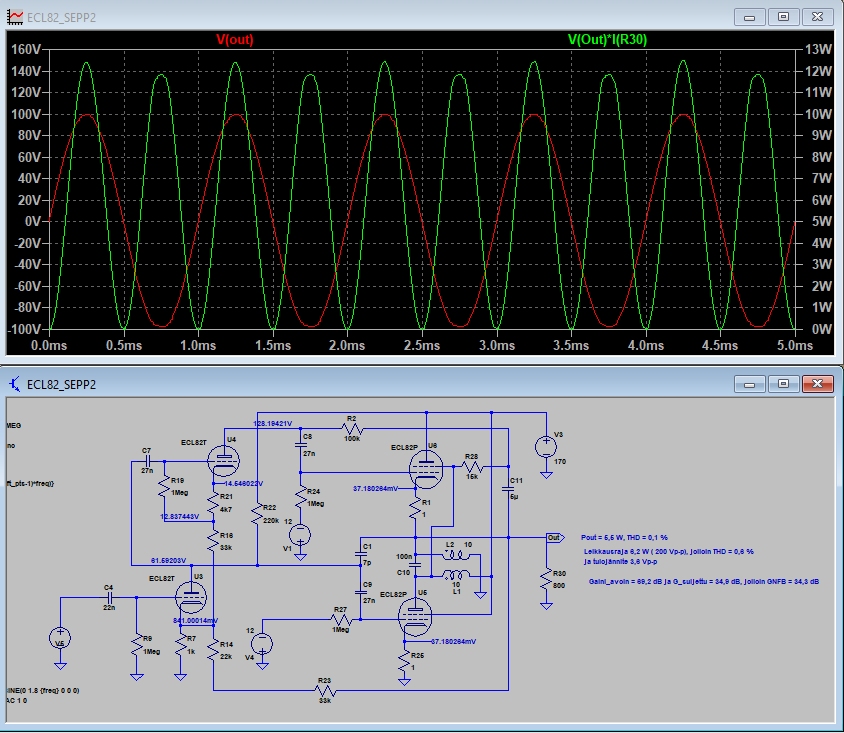Click the R23 33k feedback resistor

325,690
